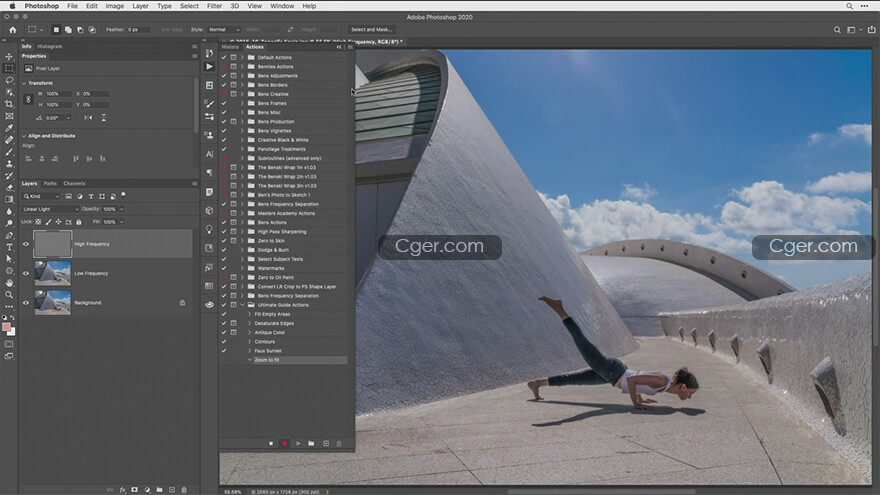Select the Type tool in toolbar
The height and width of the screenshot is (495, 880).
pos(9,247)
